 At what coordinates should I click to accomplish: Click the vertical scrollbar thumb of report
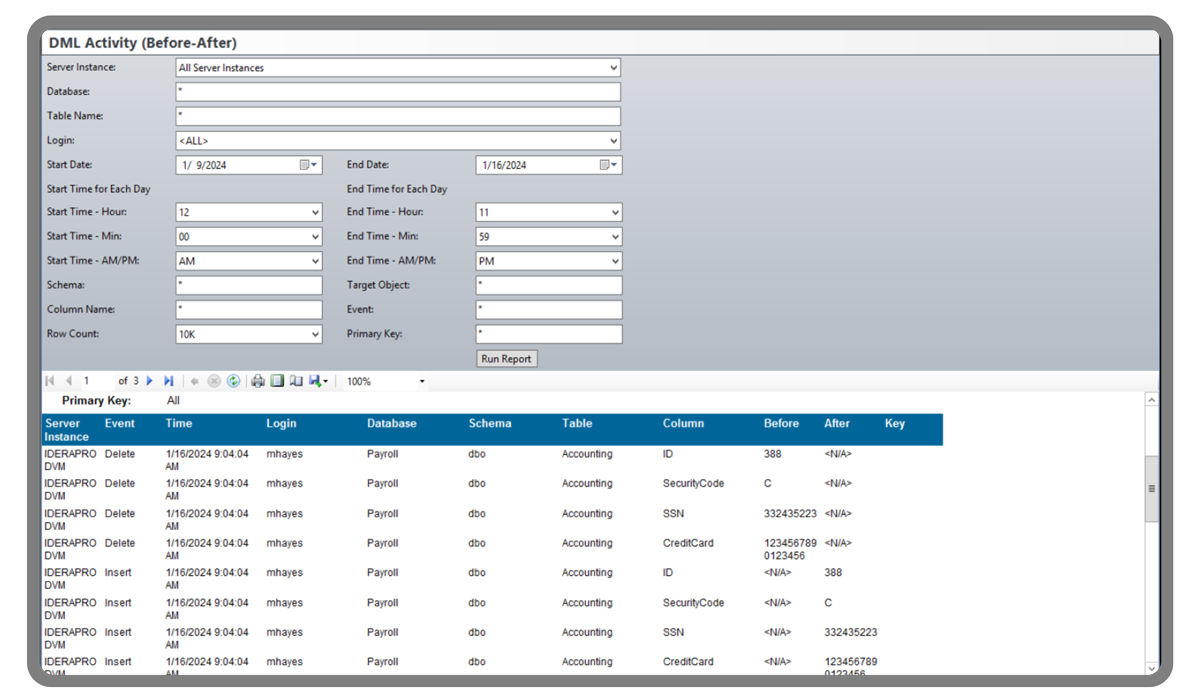coord(1151,488)
